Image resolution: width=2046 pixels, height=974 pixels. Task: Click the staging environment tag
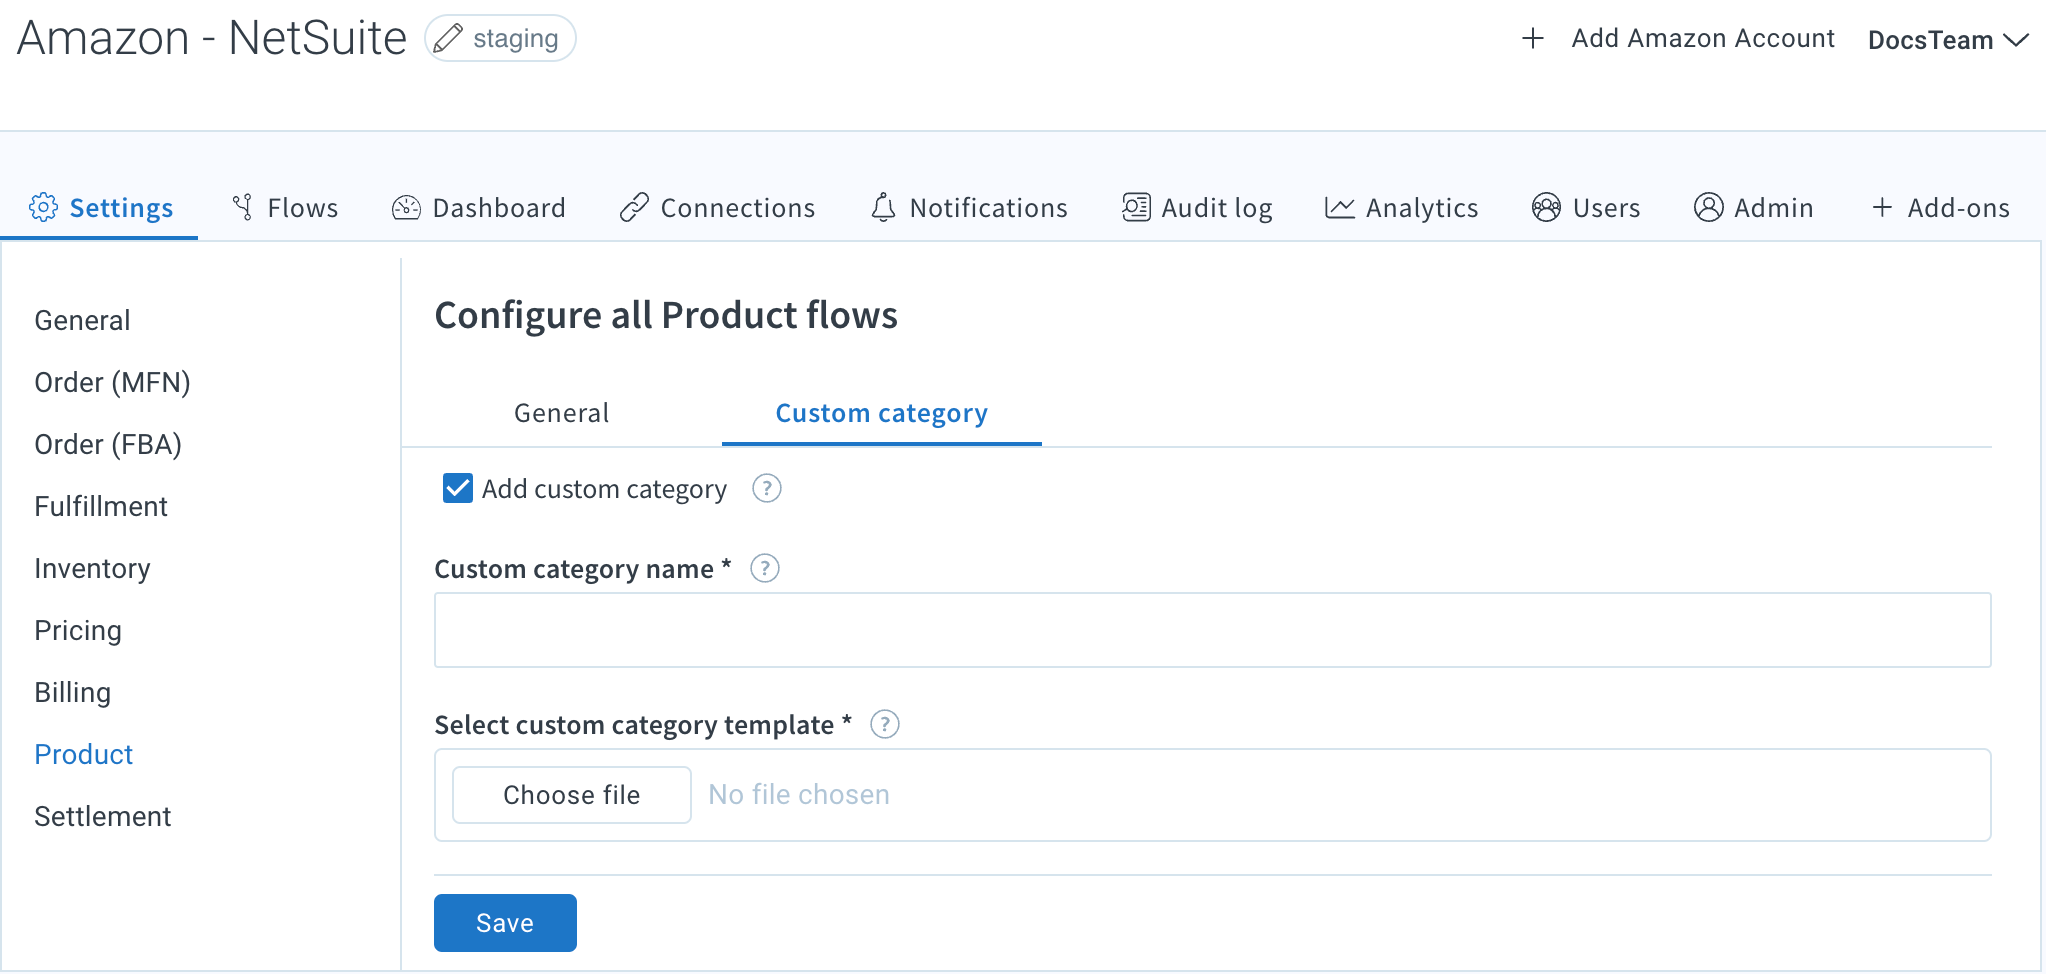[500, 38]
